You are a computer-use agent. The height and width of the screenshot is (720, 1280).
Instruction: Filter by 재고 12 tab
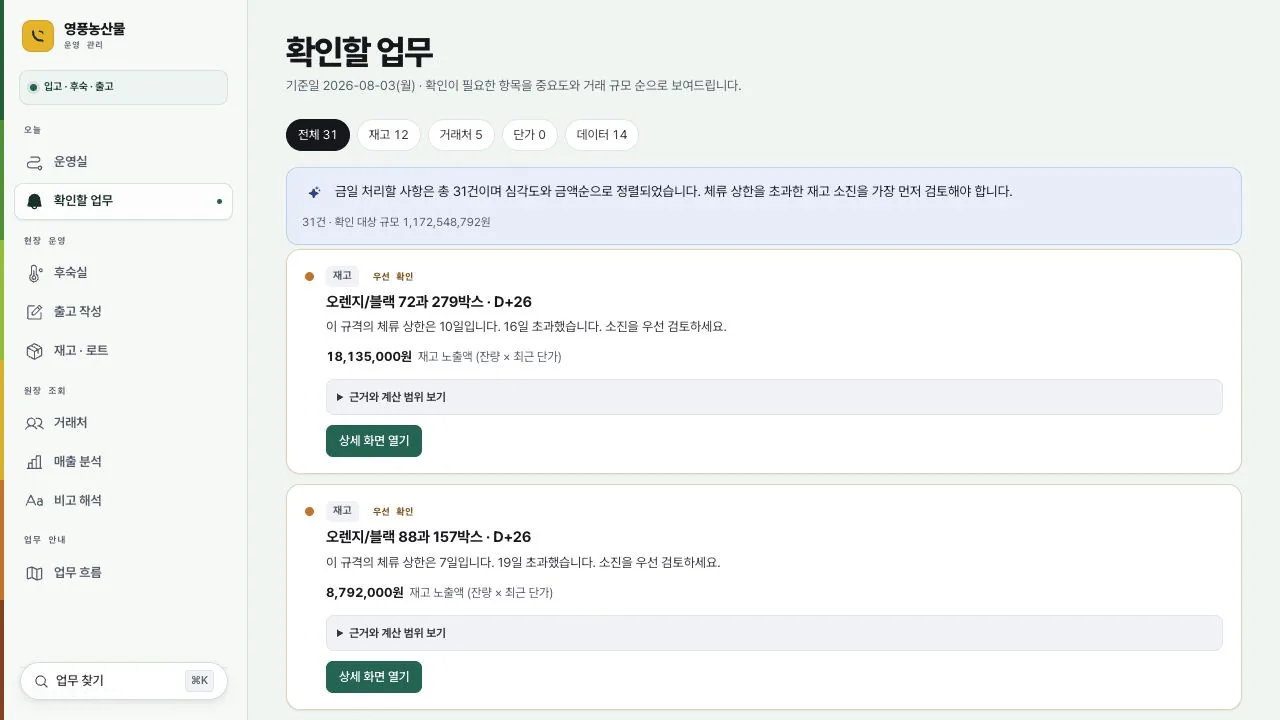tap(388, 135)
